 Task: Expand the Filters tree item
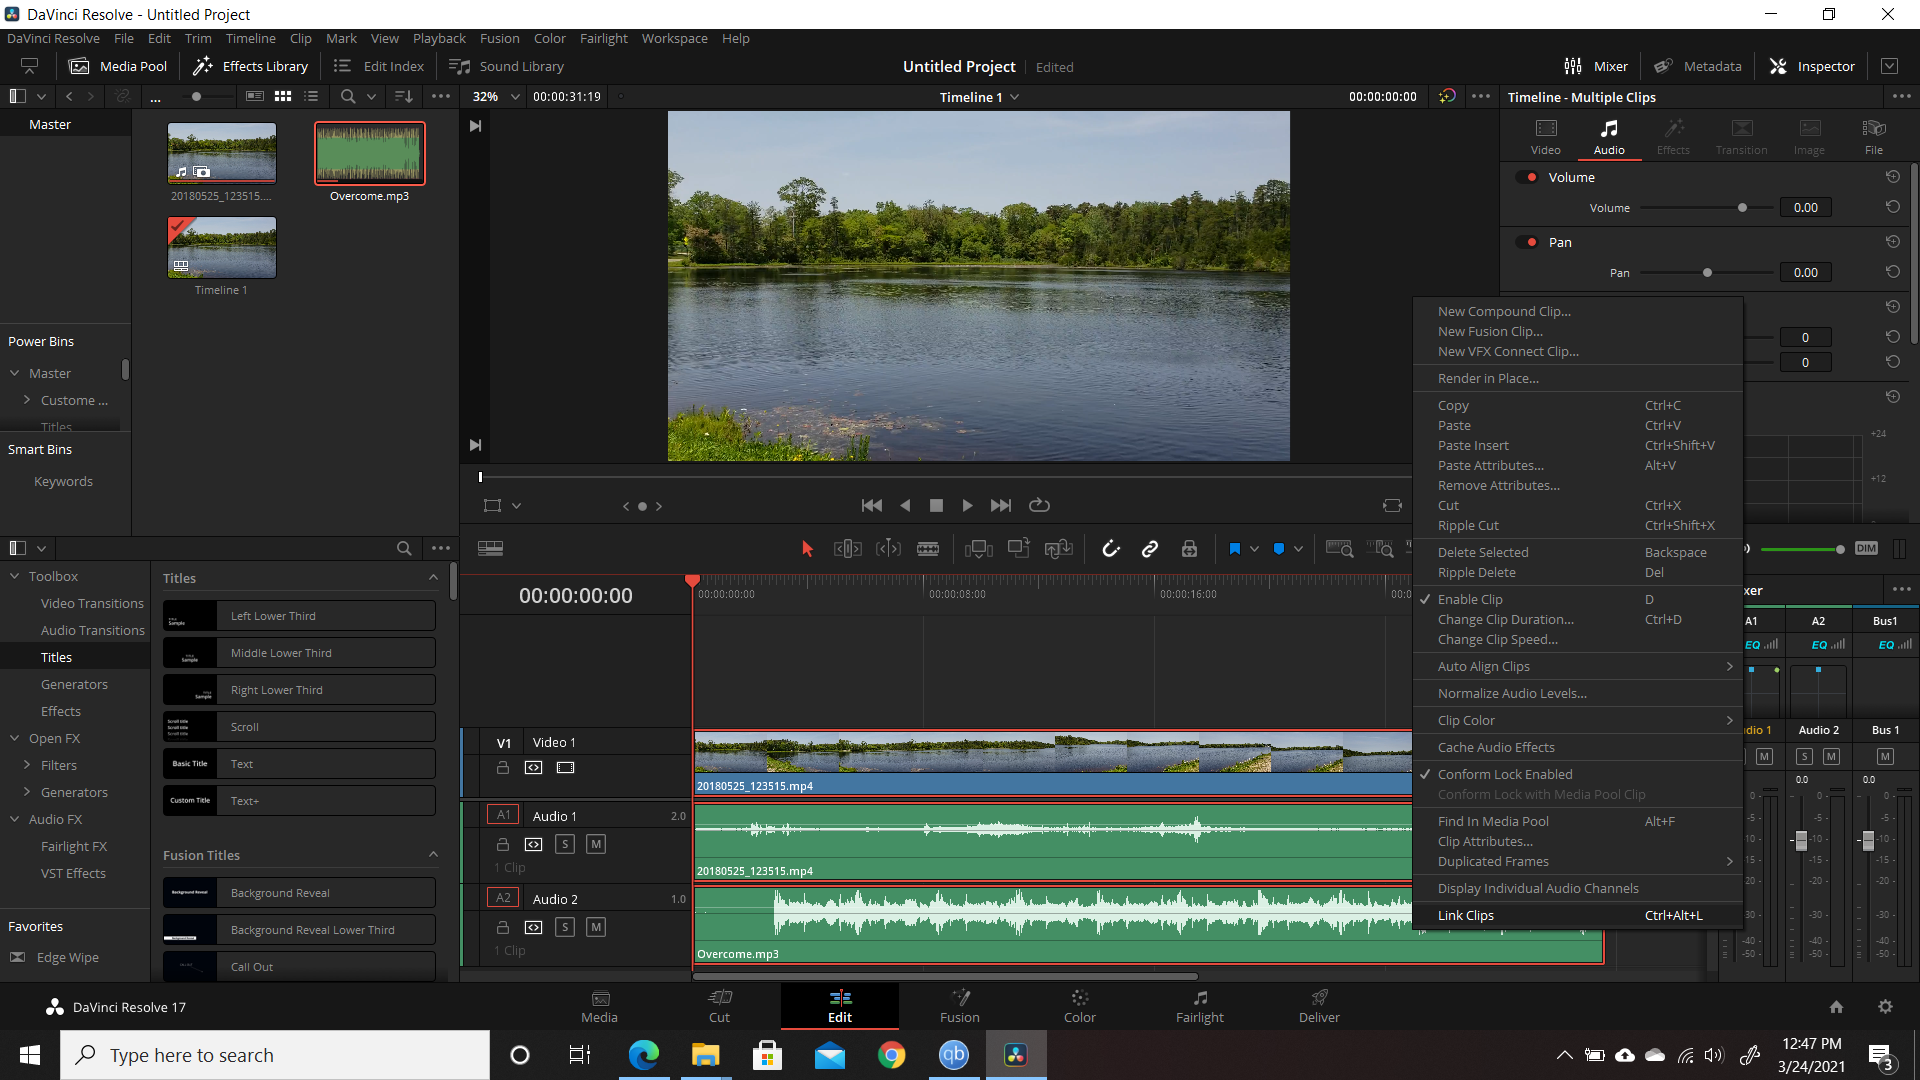pos(27,766)
